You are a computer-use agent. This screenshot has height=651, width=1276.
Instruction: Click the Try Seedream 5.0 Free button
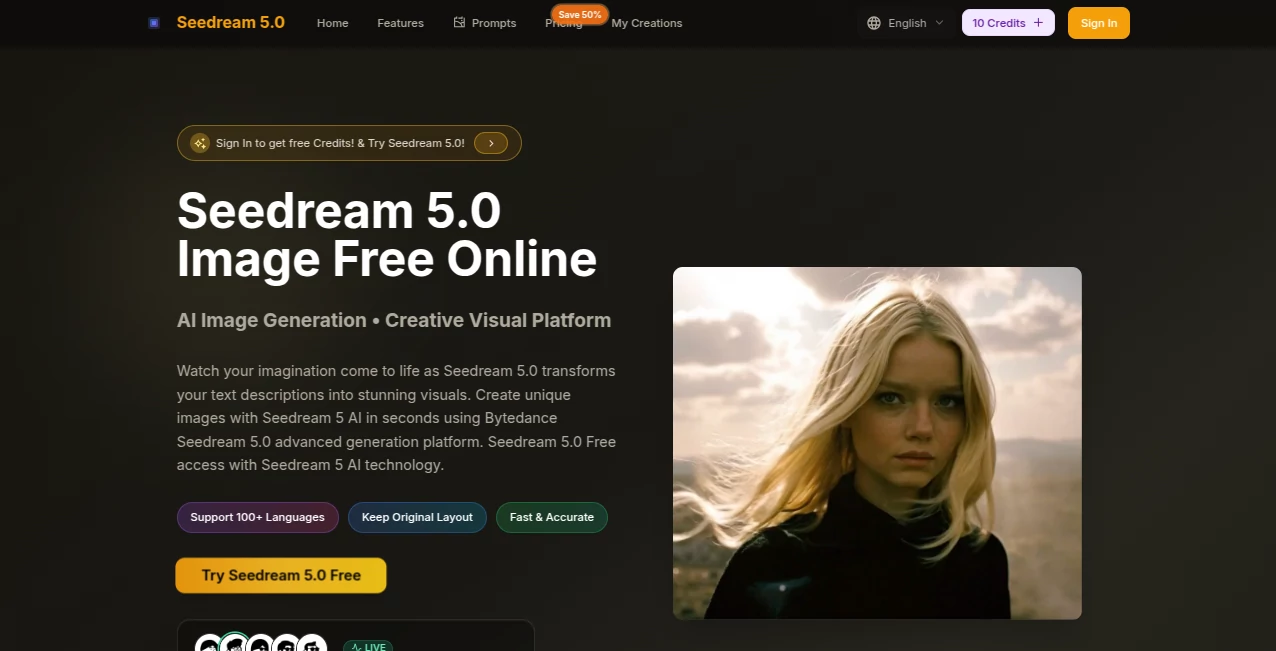[x=281, y=575]
